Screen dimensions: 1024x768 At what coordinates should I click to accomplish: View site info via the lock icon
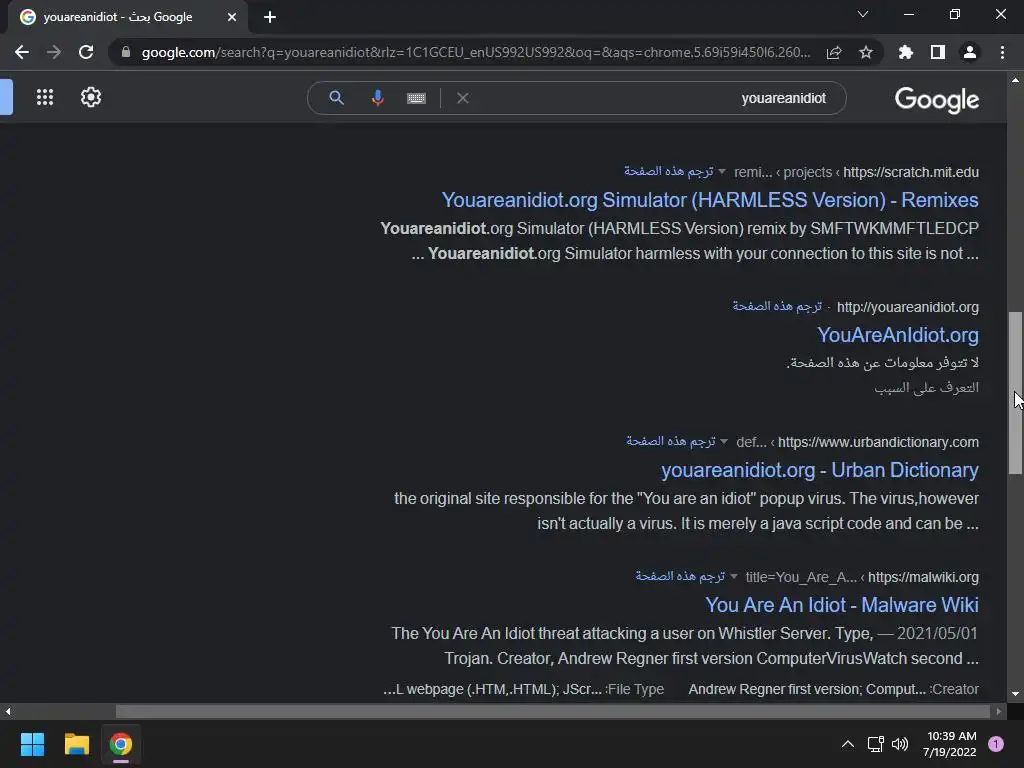126,52
